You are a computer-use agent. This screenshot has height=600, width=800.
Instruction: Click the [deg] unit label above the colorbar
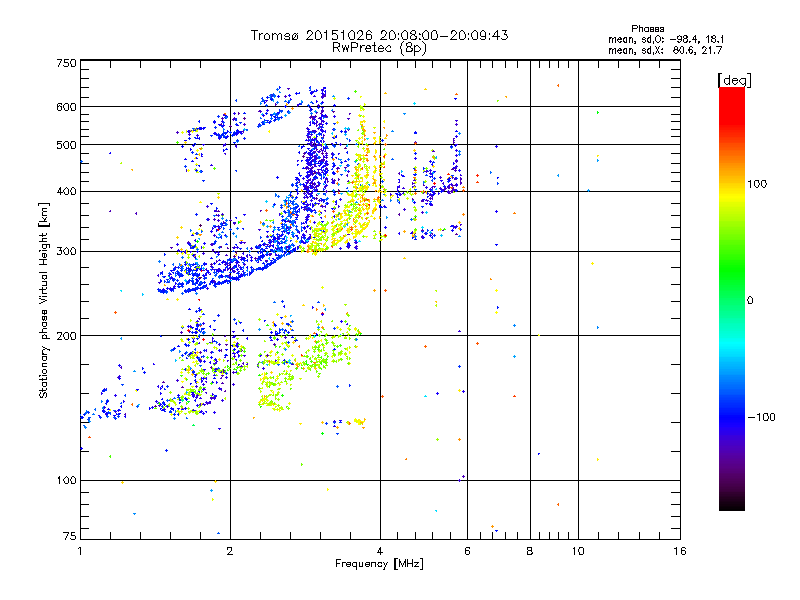coord(734,80)
